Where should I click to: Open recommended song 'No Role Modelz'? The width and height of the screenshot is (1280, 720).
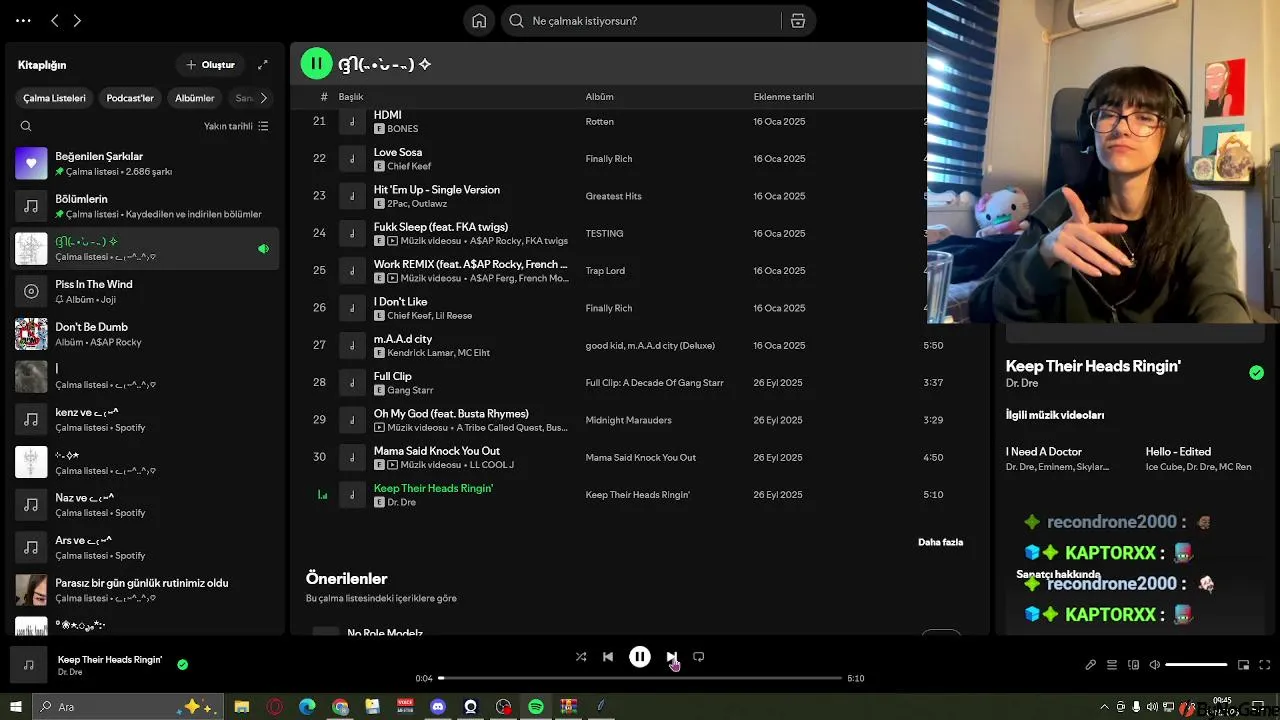[x=385, y=633]
